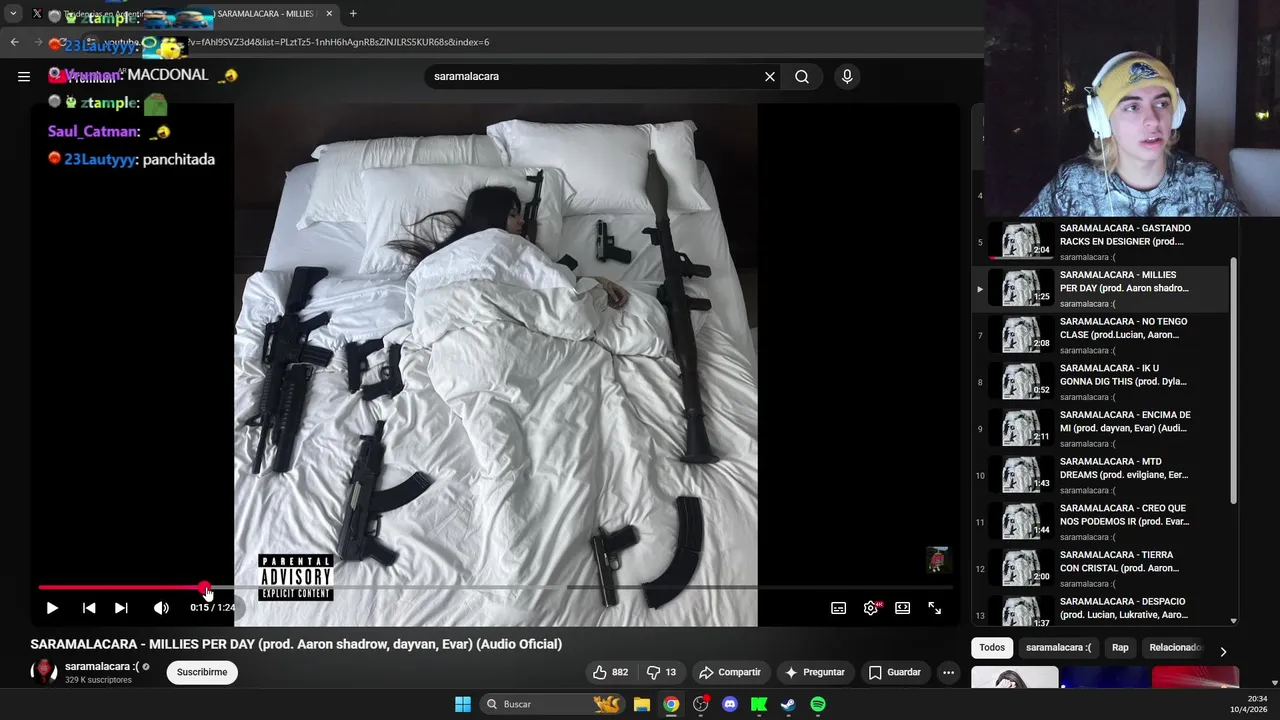Clear the saramalacara search text
1280x720 pixels.
(x=770, y=76)
